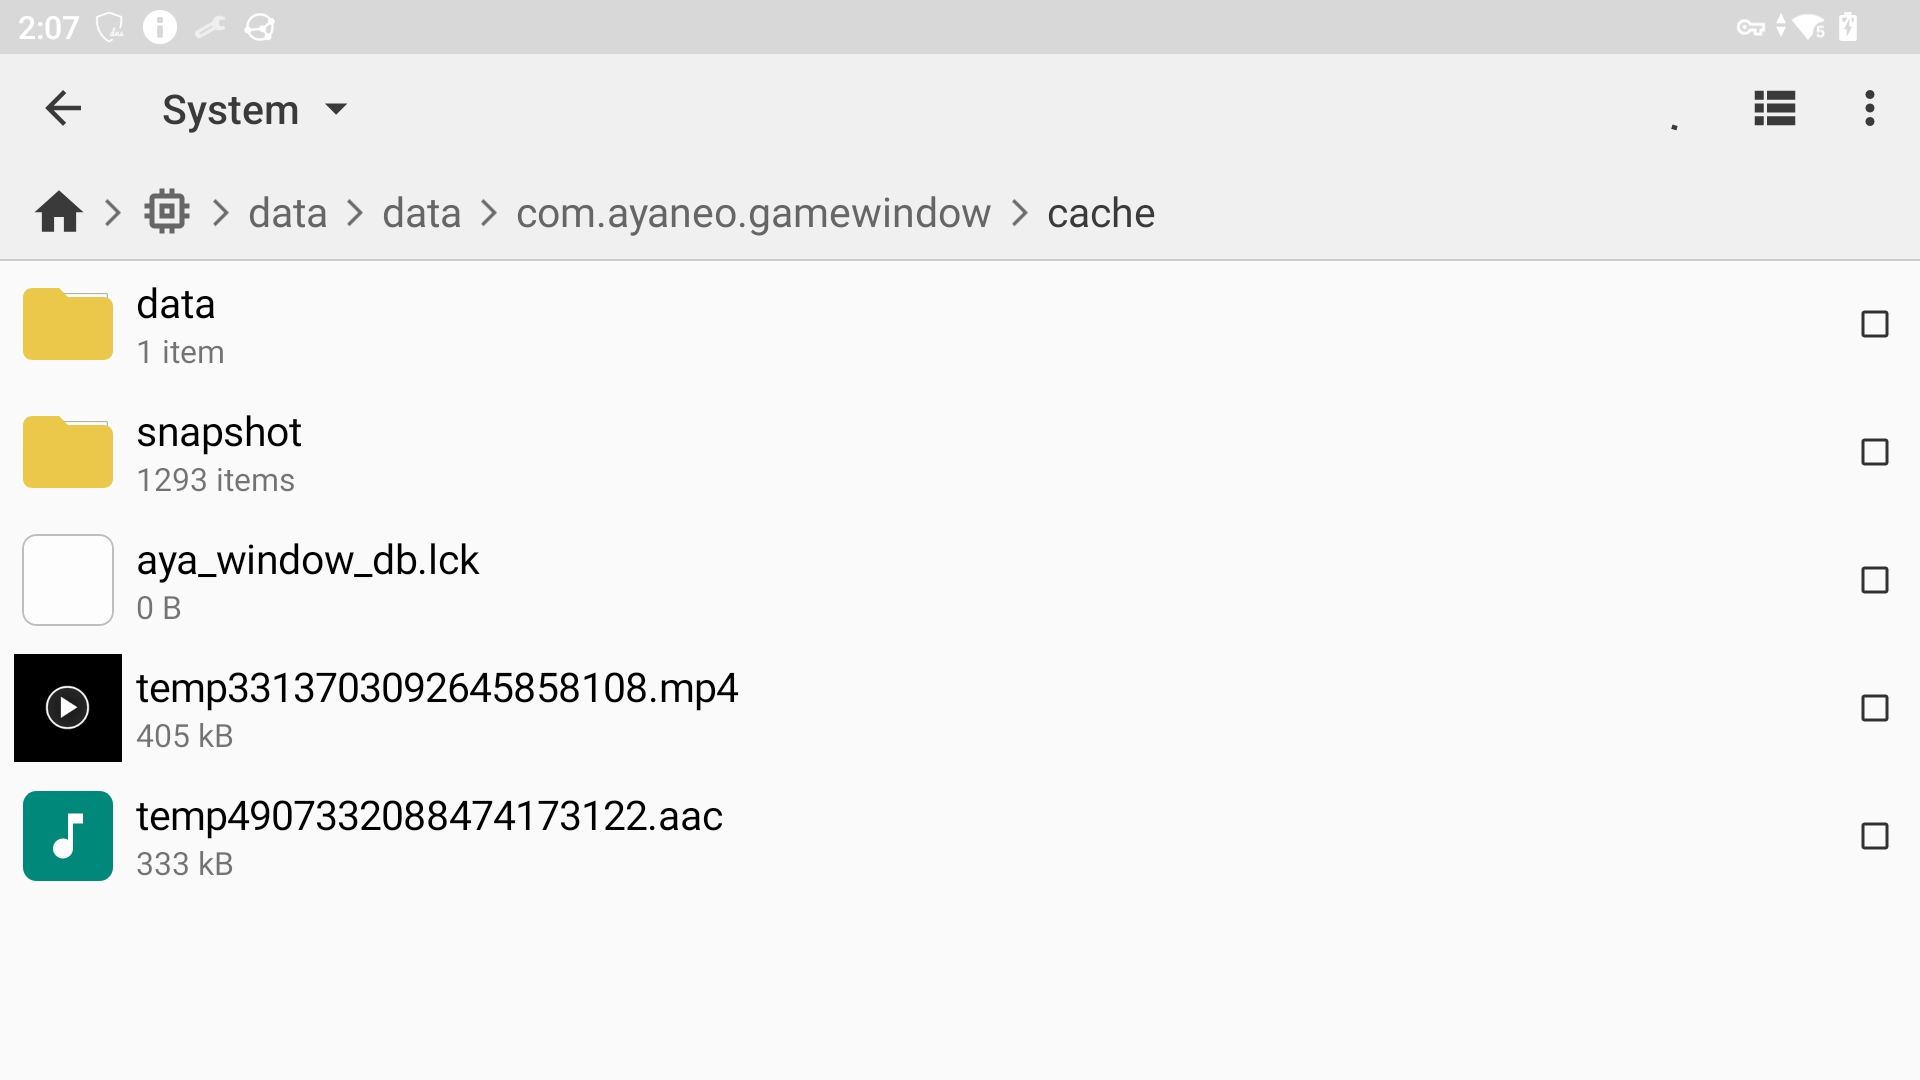Image resolution: width=1920 pixels, height=1080 pixels.
Task: Select the snapshot folder's checkbox
Action: coord(1875,452)
